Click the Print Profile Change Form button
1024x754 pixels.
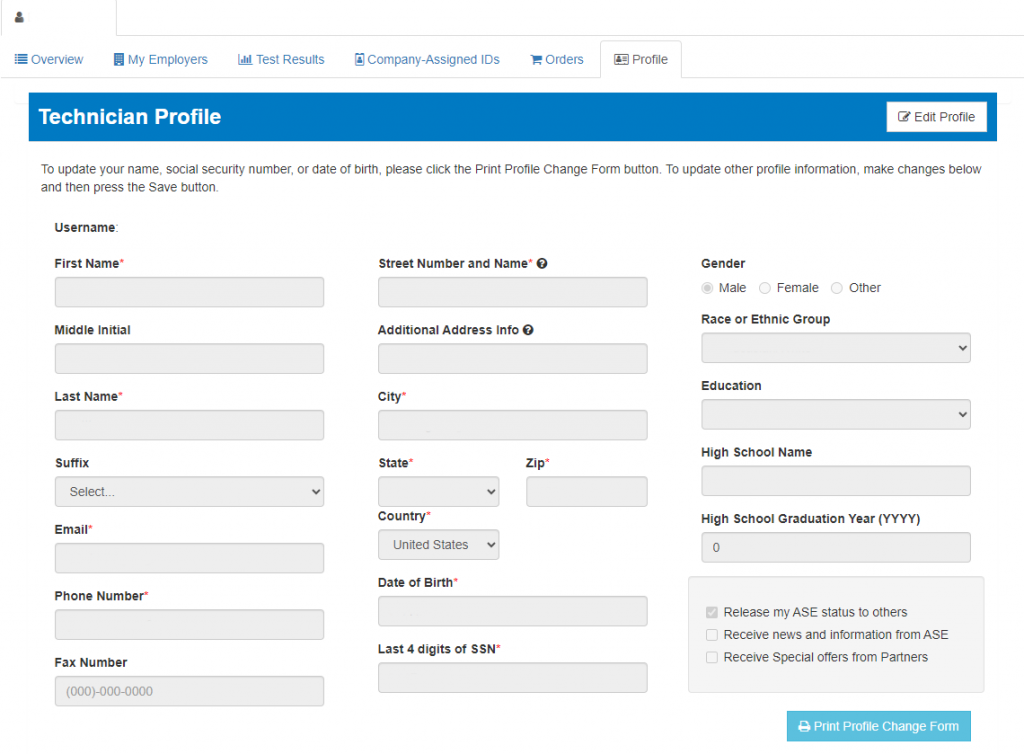pos(878,727)
